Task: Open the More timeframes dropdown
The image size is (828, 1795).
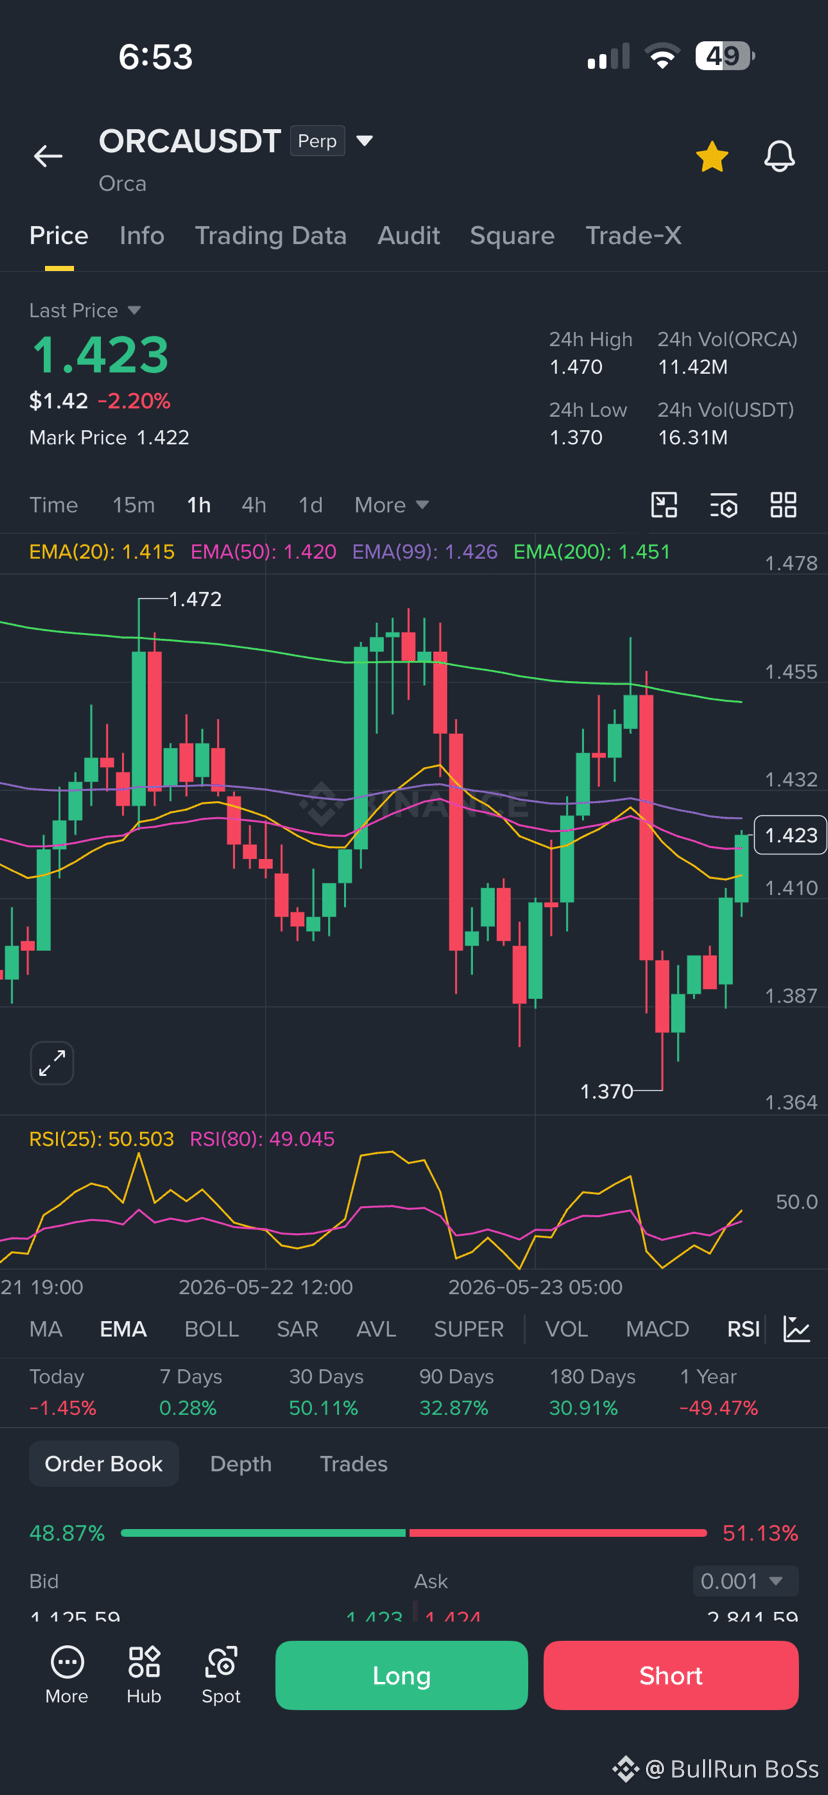Action: [391, 505]
